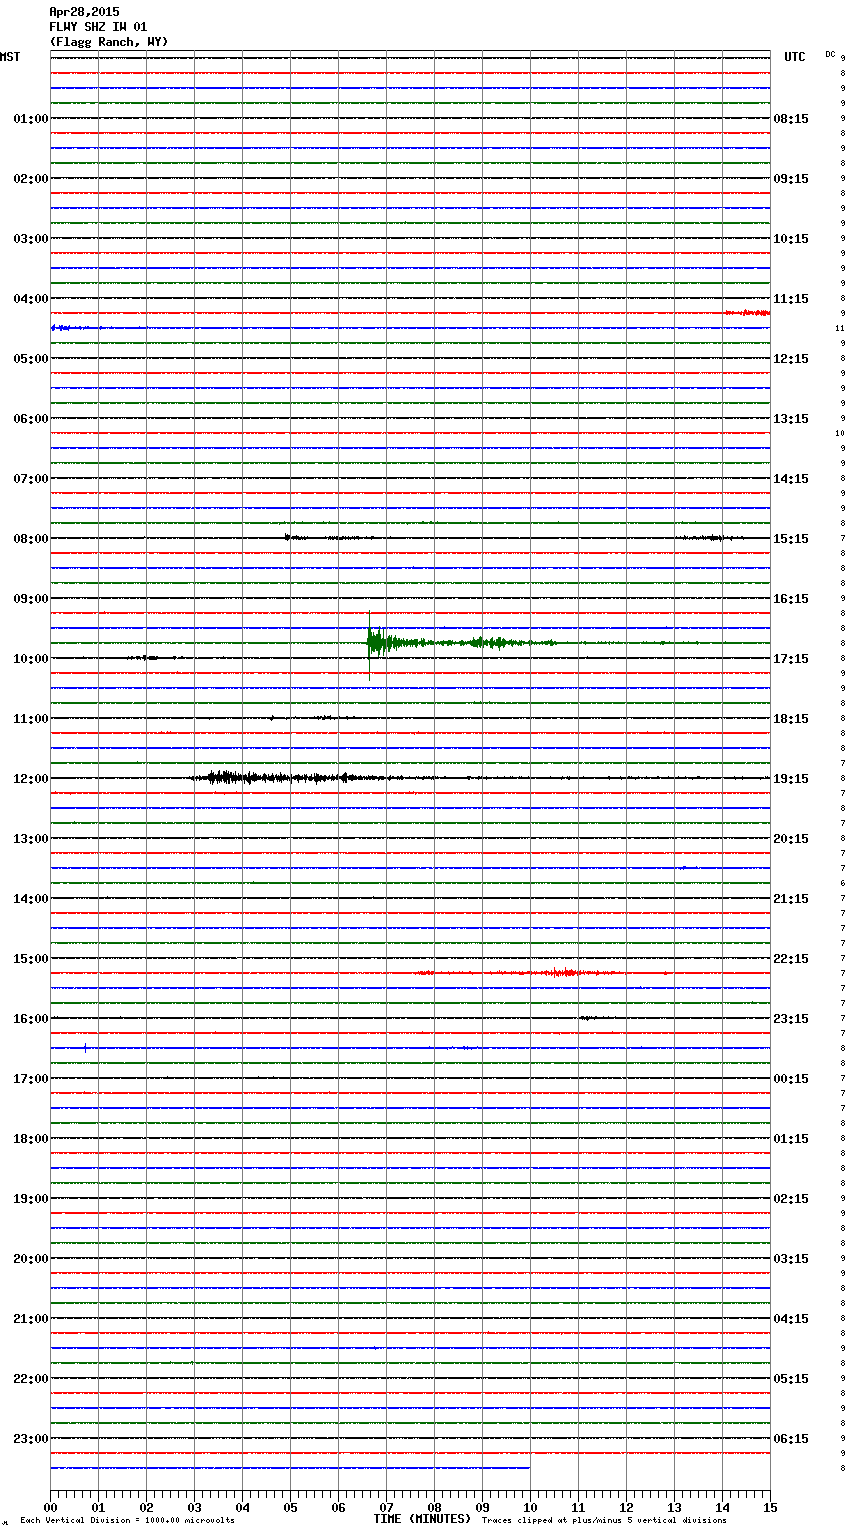Click the '13:15' UTC time label

791,419
